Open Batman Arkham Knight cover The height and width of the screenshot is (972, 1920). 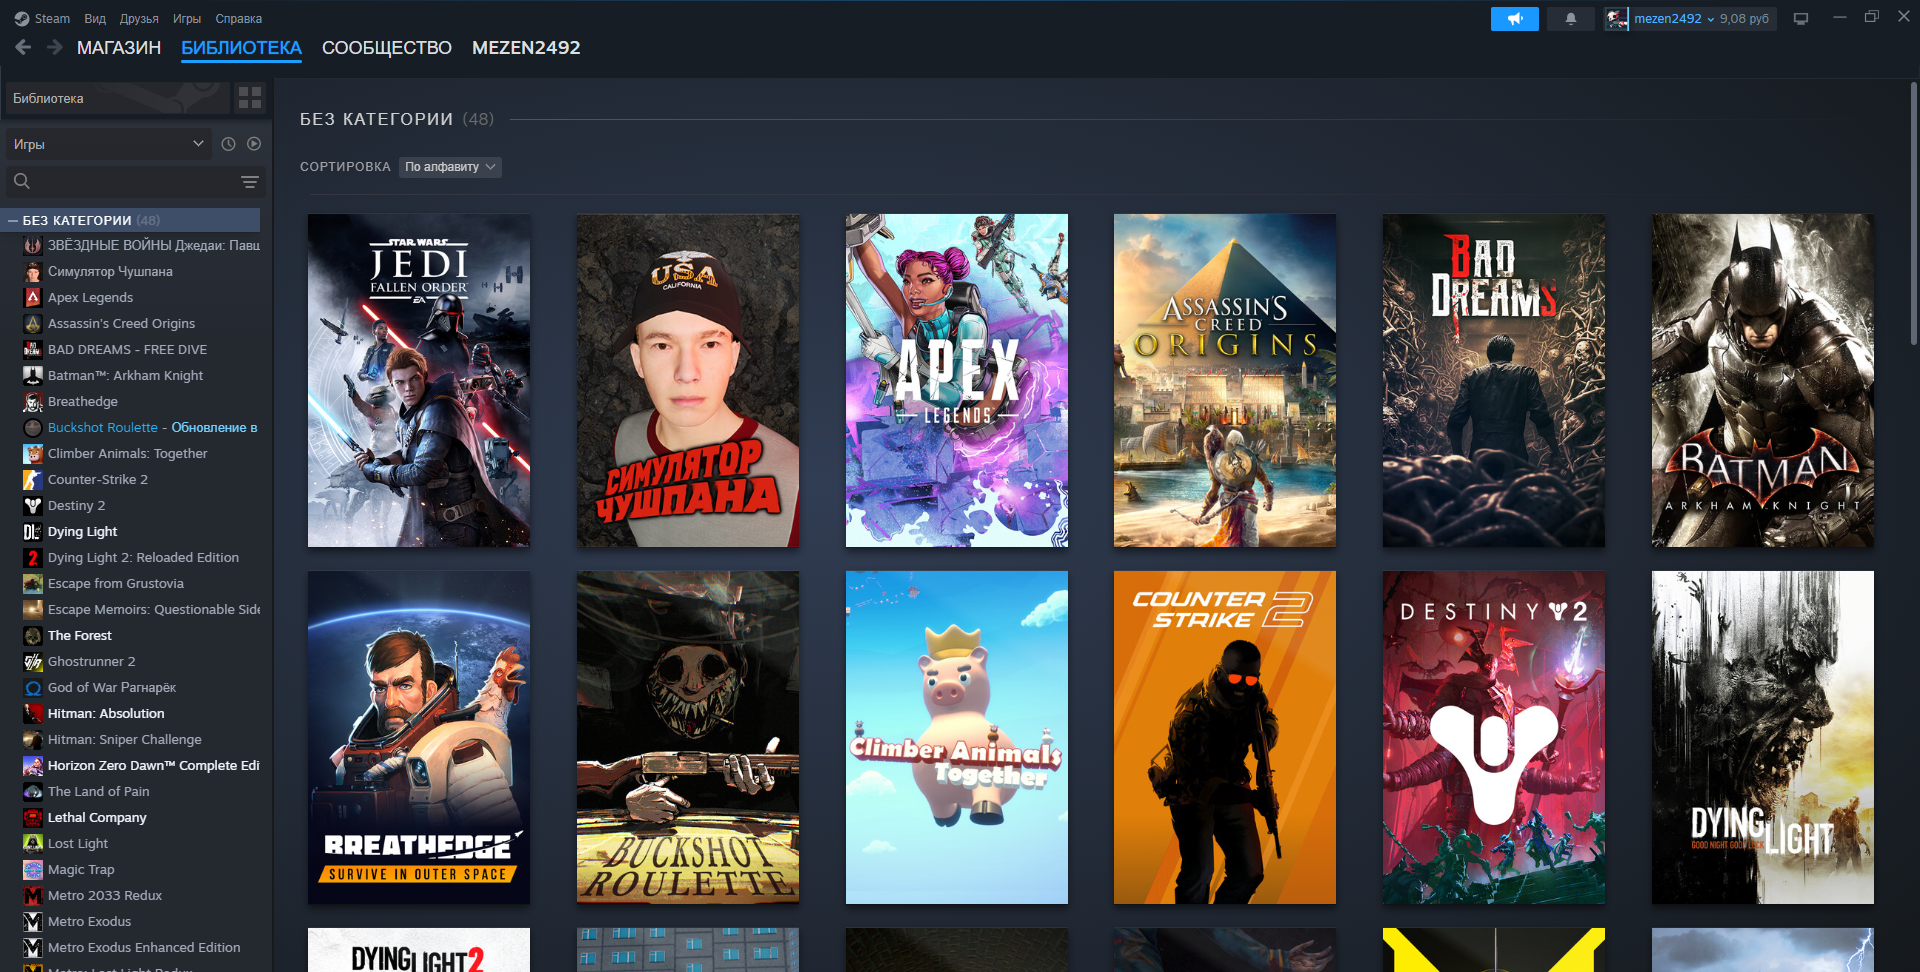coord(1763,380)
